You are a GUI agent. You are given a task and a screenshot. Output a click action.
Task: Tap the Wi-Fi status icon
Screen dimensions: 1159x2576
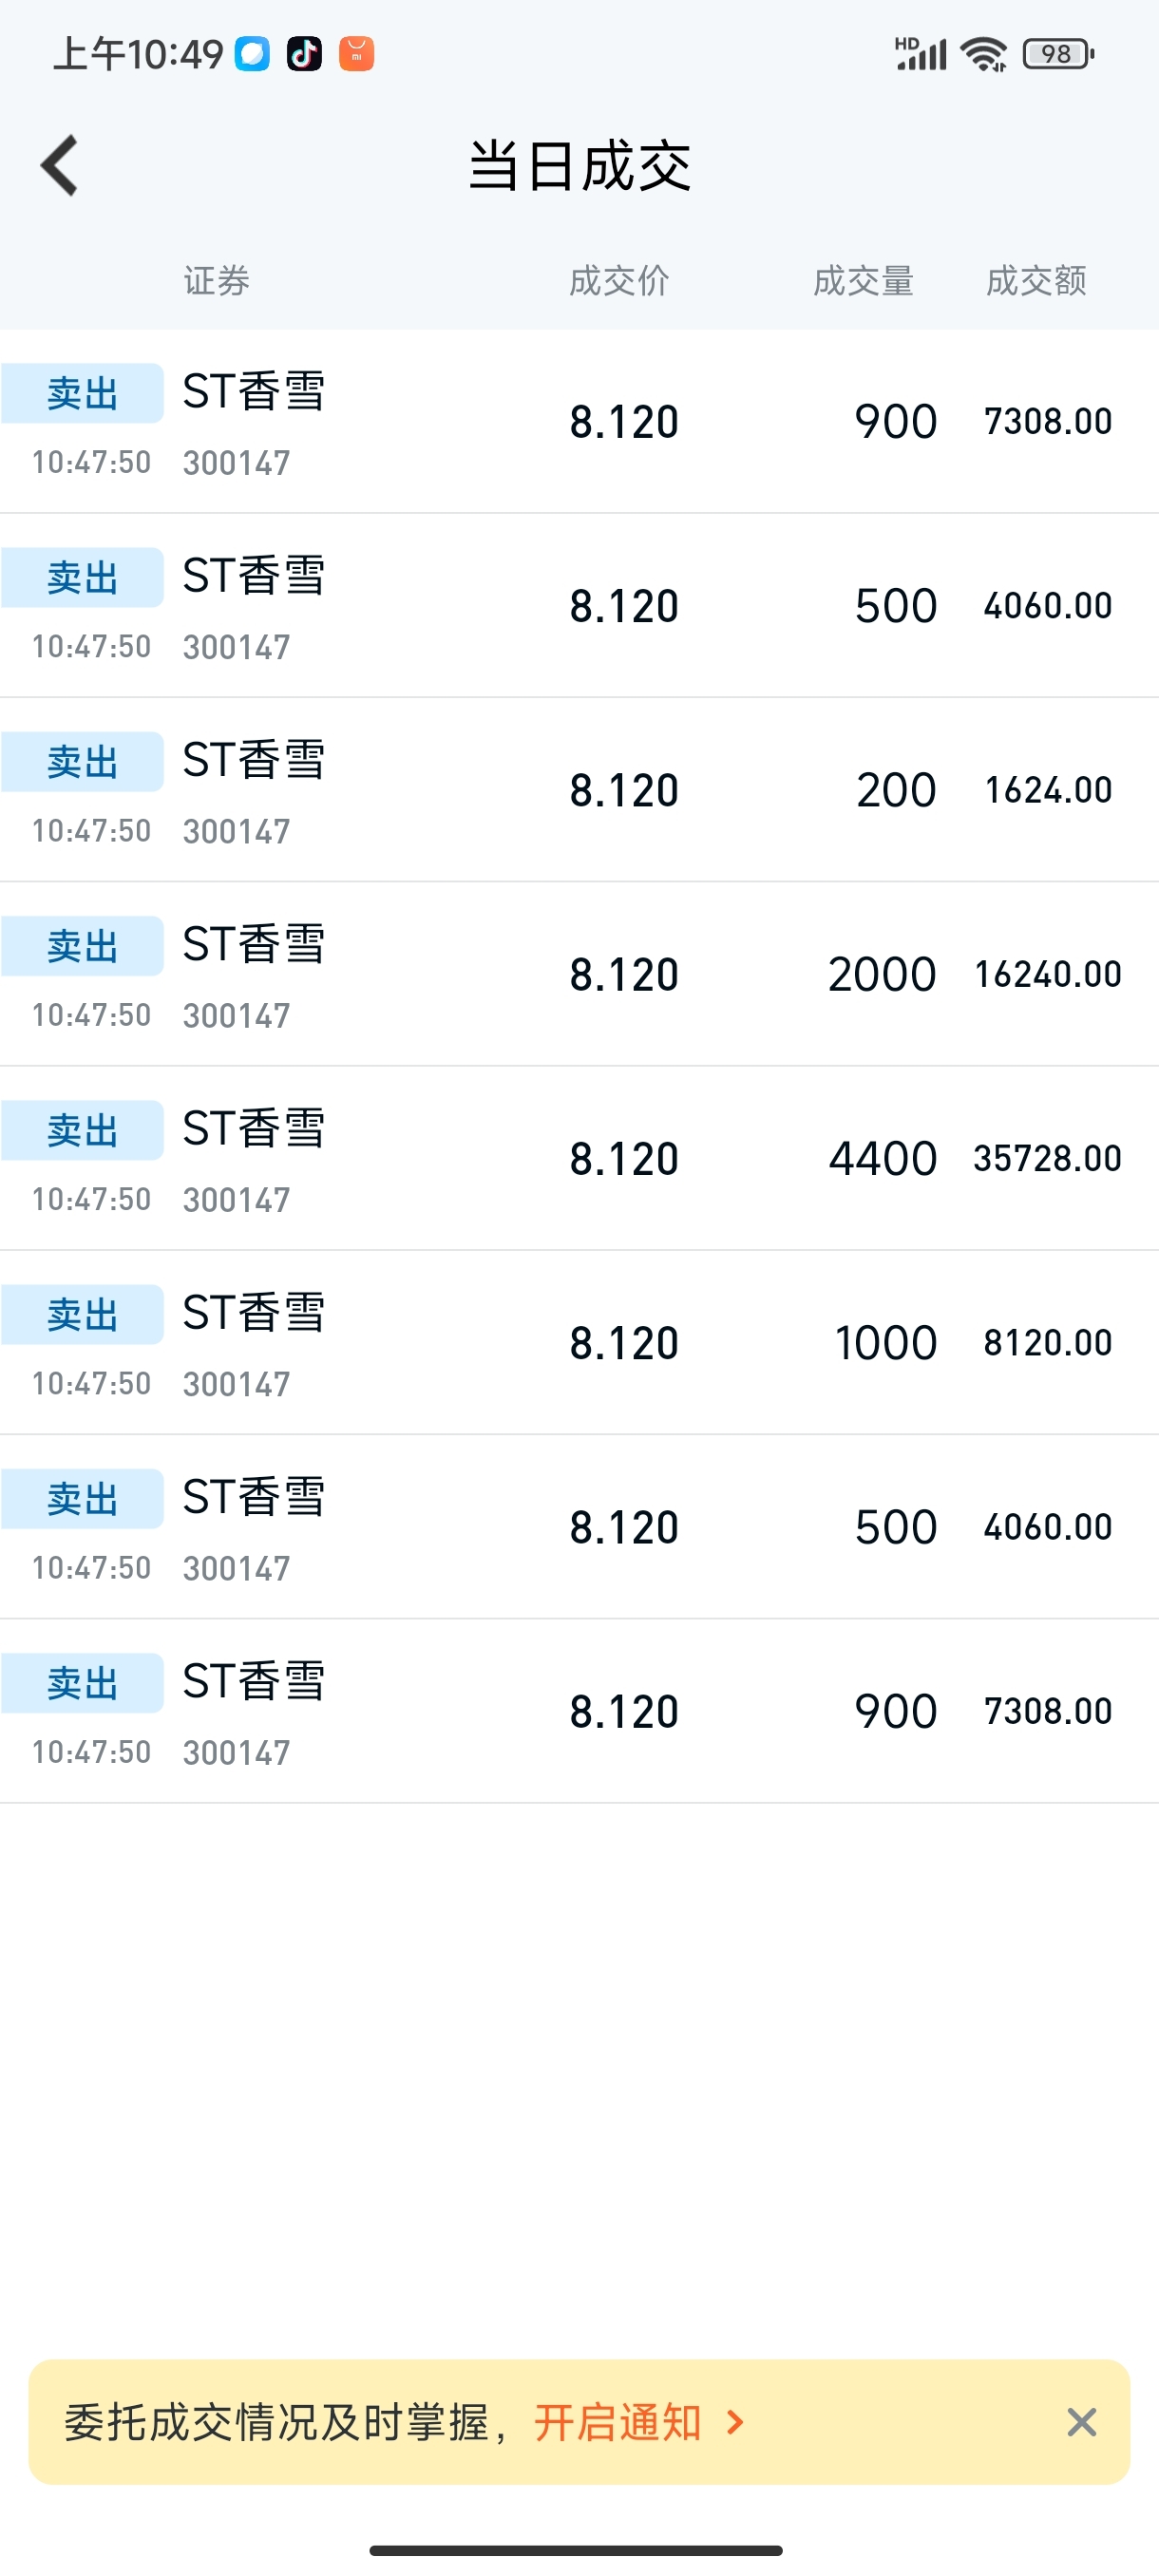(x=984, y=54)
